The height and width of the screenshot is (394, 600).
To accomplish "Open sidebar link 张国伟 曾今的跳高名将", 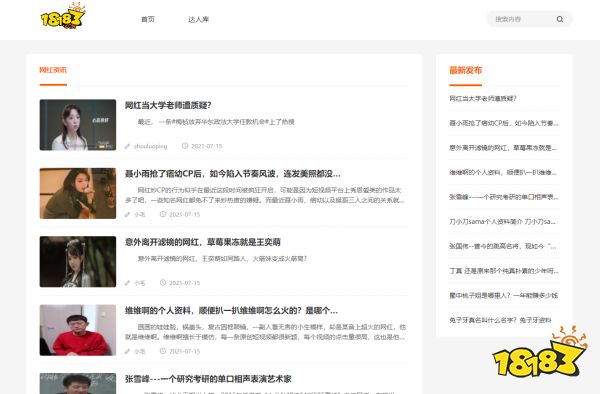I will [x=502, y=246].
